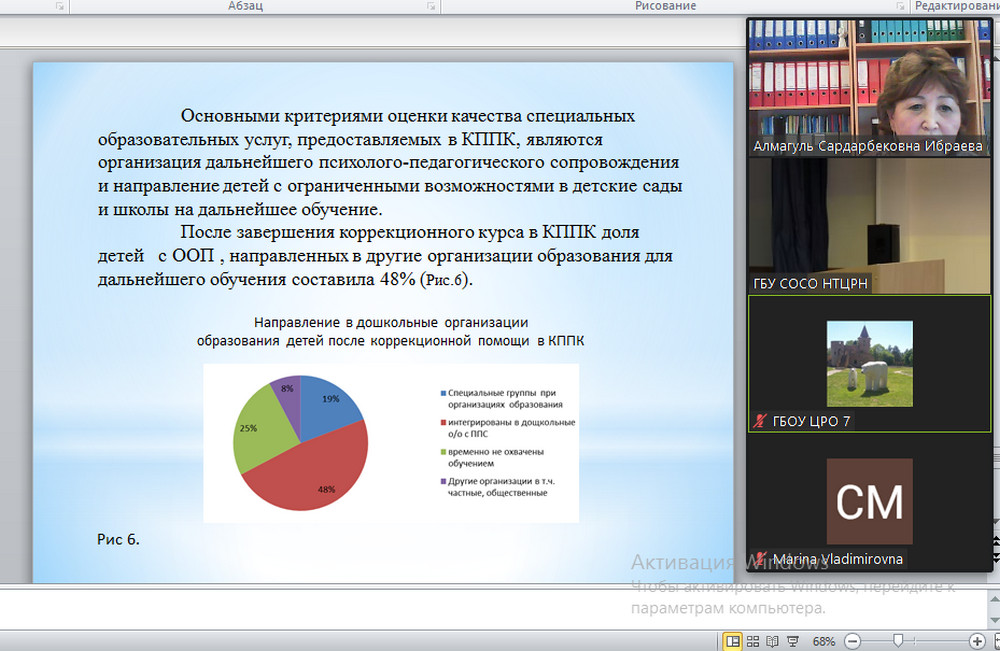
Task: Open the Абзац dialog launcher
Action: click(x=431, y=6)
